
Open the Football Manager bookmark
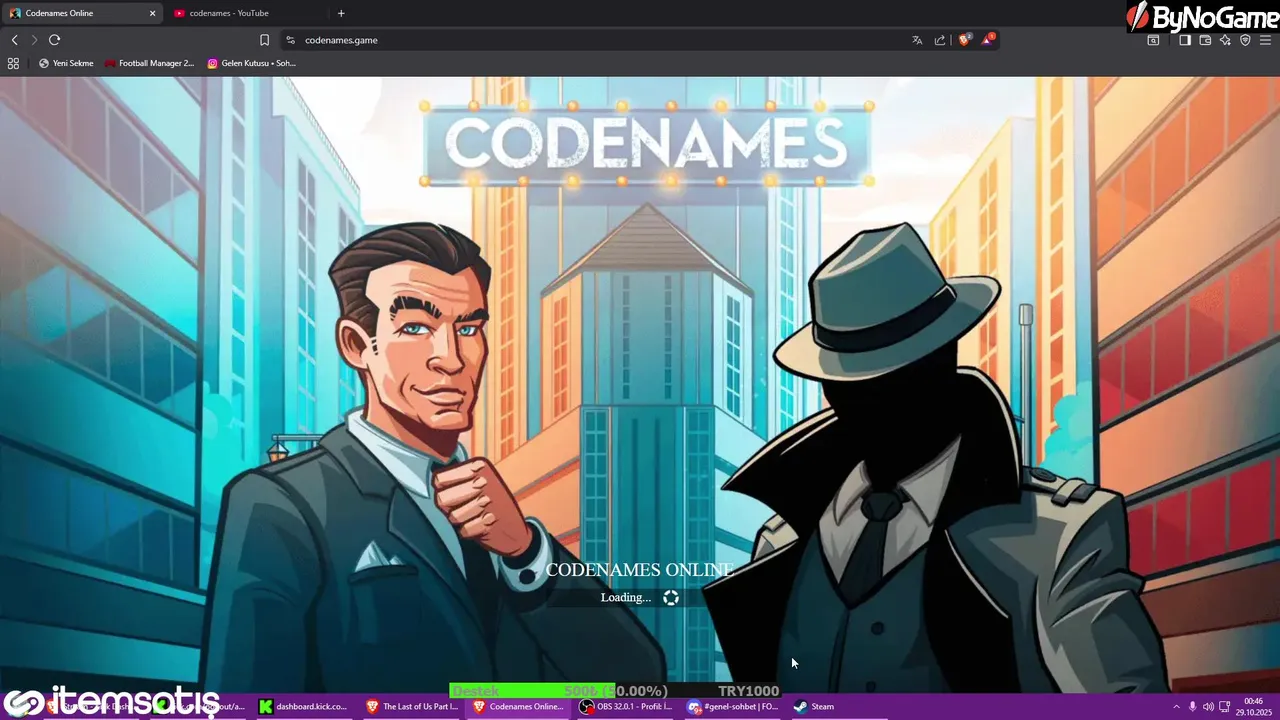click(x=150, y=63)
